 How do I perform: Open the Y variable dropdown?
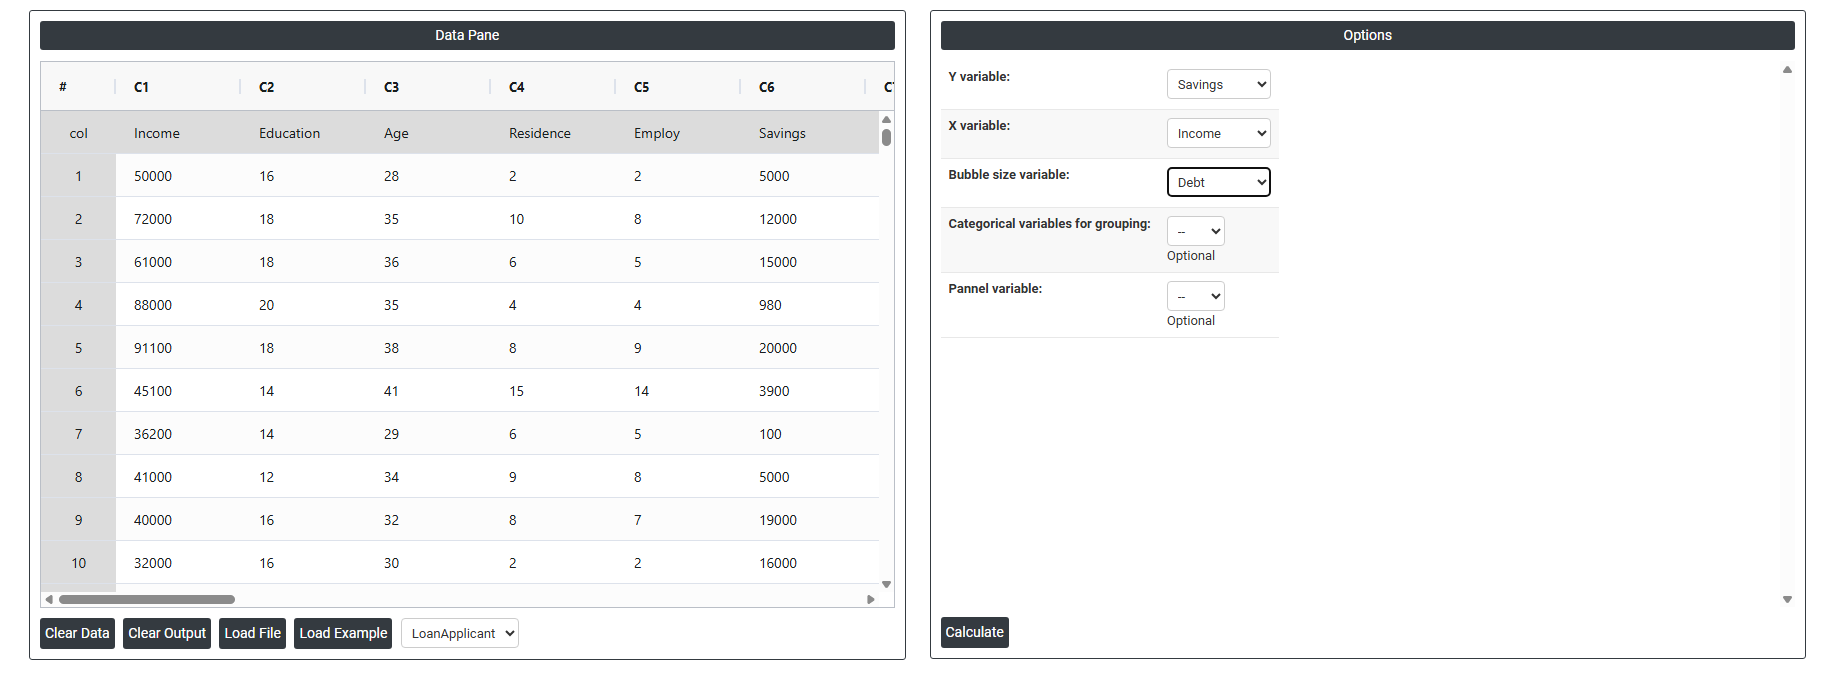(x=1218, y=85)
